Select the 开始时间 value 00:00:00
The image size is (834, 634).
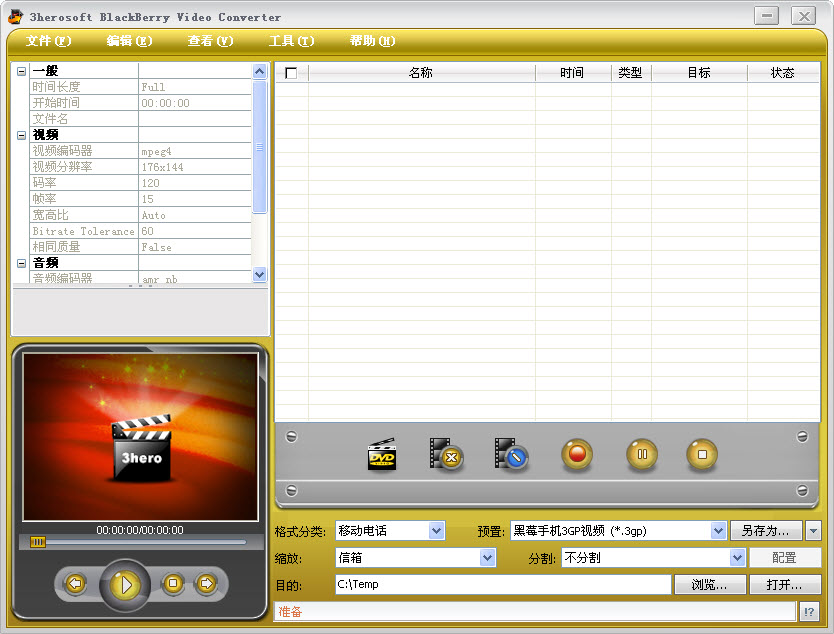click(x=195, y=103)
